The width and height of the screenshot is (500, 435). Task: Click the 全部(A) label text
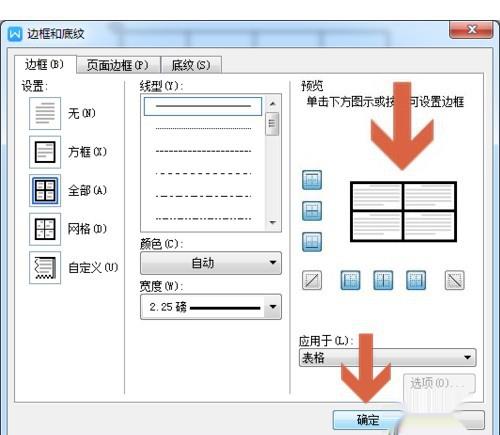[87, 190]
